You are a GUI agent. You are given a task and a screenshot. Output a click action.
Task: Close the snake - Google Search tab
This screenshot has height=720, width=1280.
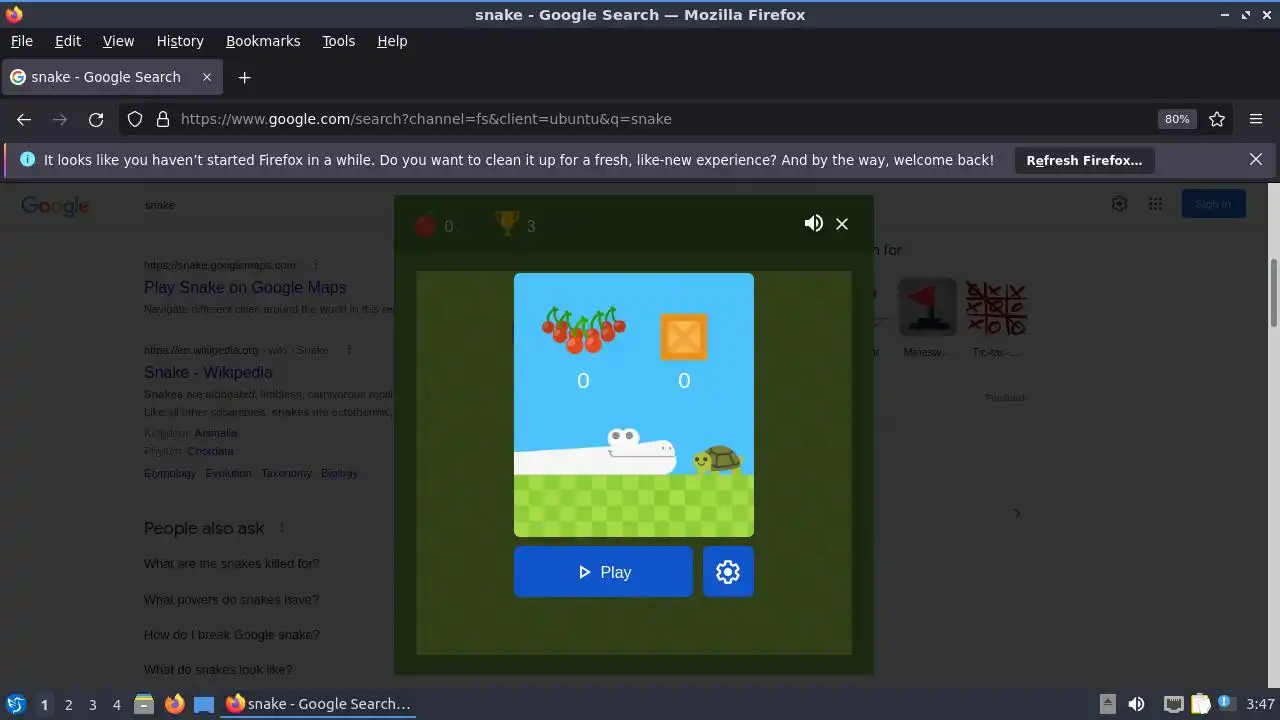point(207,77)
